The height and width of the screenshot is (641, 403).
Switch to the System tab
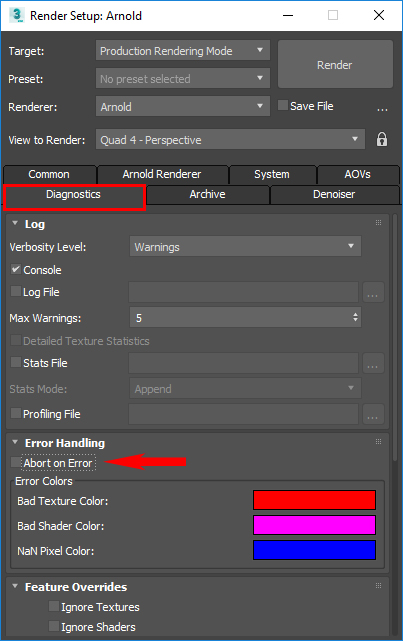(272, 175)
